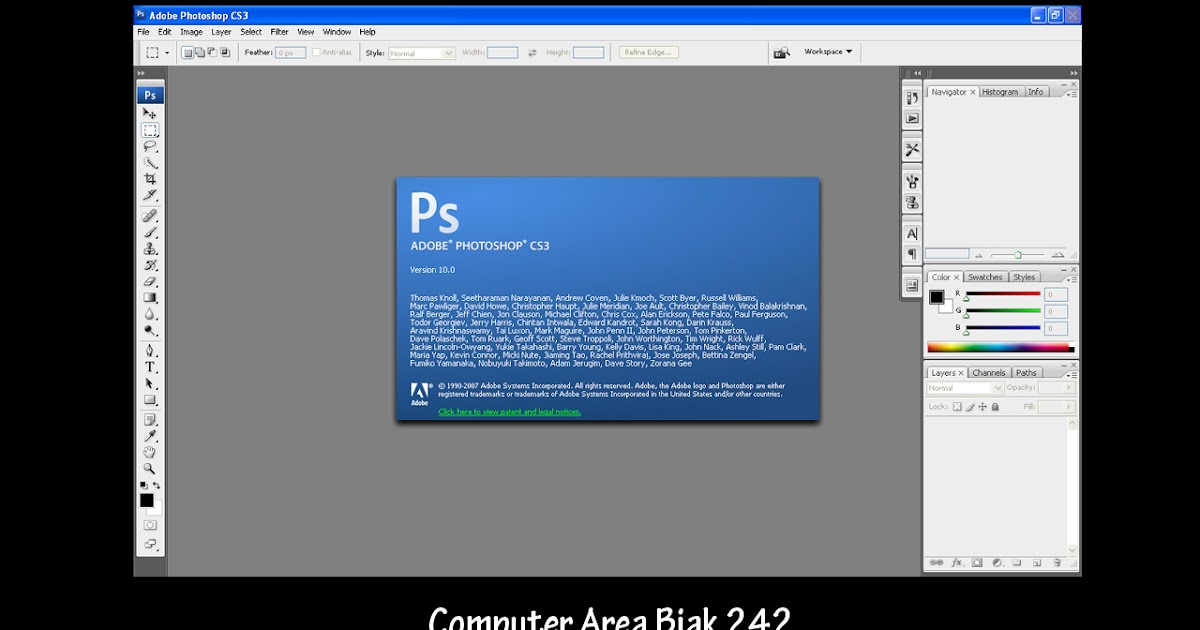Open the Style dropdown in options bar
The height and width of the screenshot is (630, 1200).
click(x=421, y=53)
